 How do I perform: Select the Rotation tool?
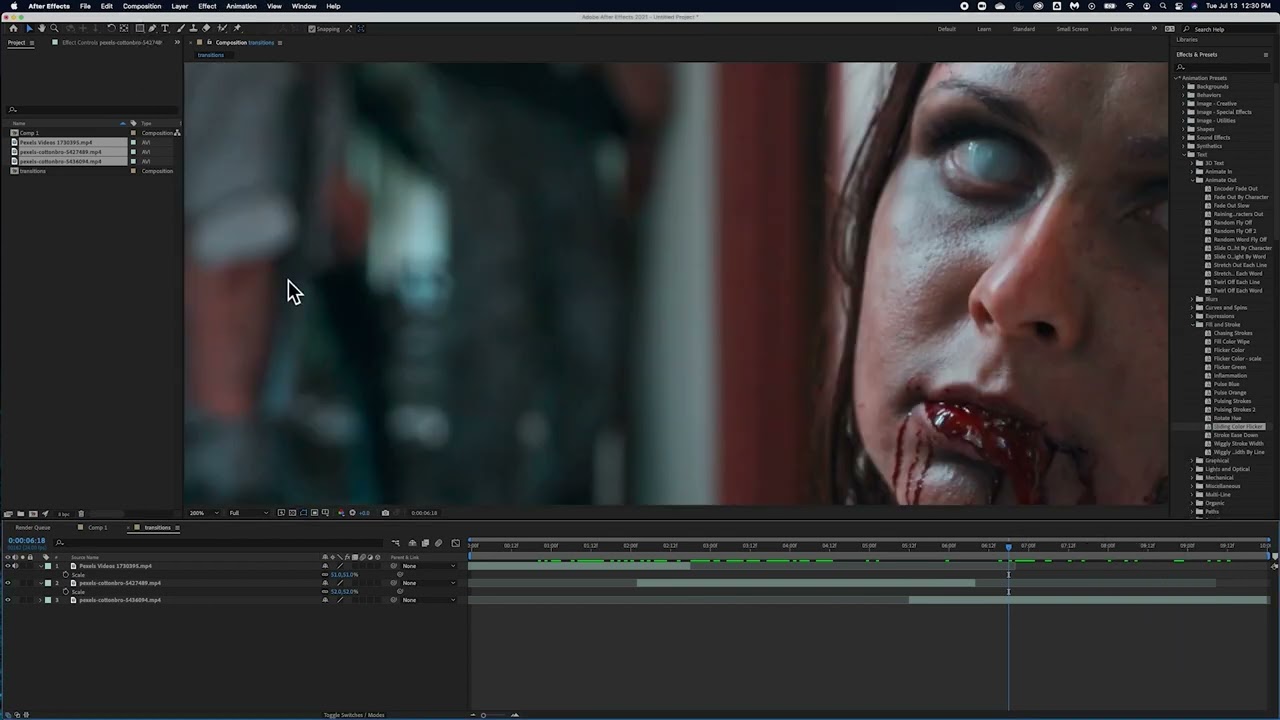tap(111, 29)
